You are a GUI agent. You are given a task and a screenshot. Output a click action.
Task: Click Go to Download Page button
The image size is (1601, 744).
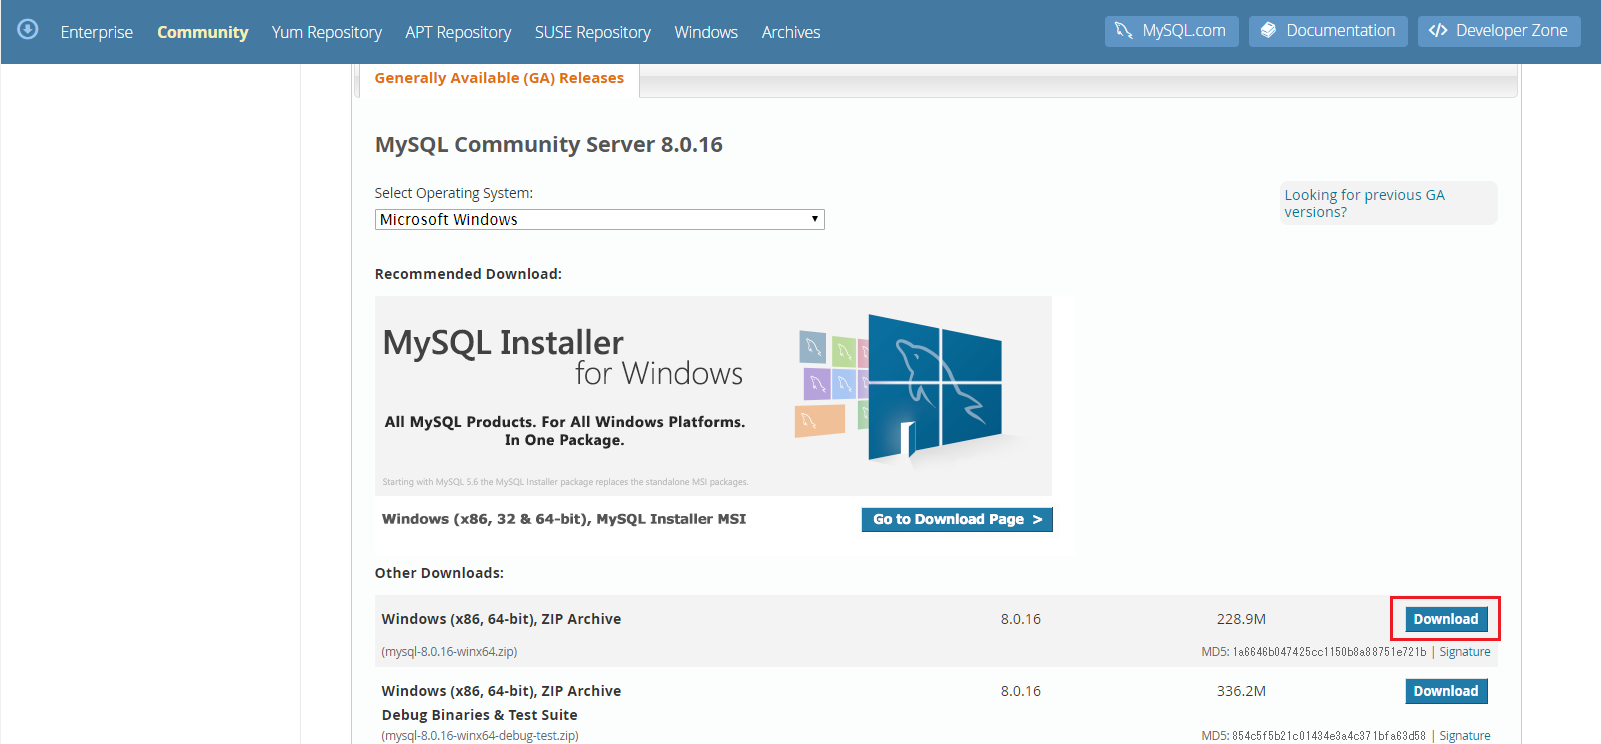[x=956, y=519]
